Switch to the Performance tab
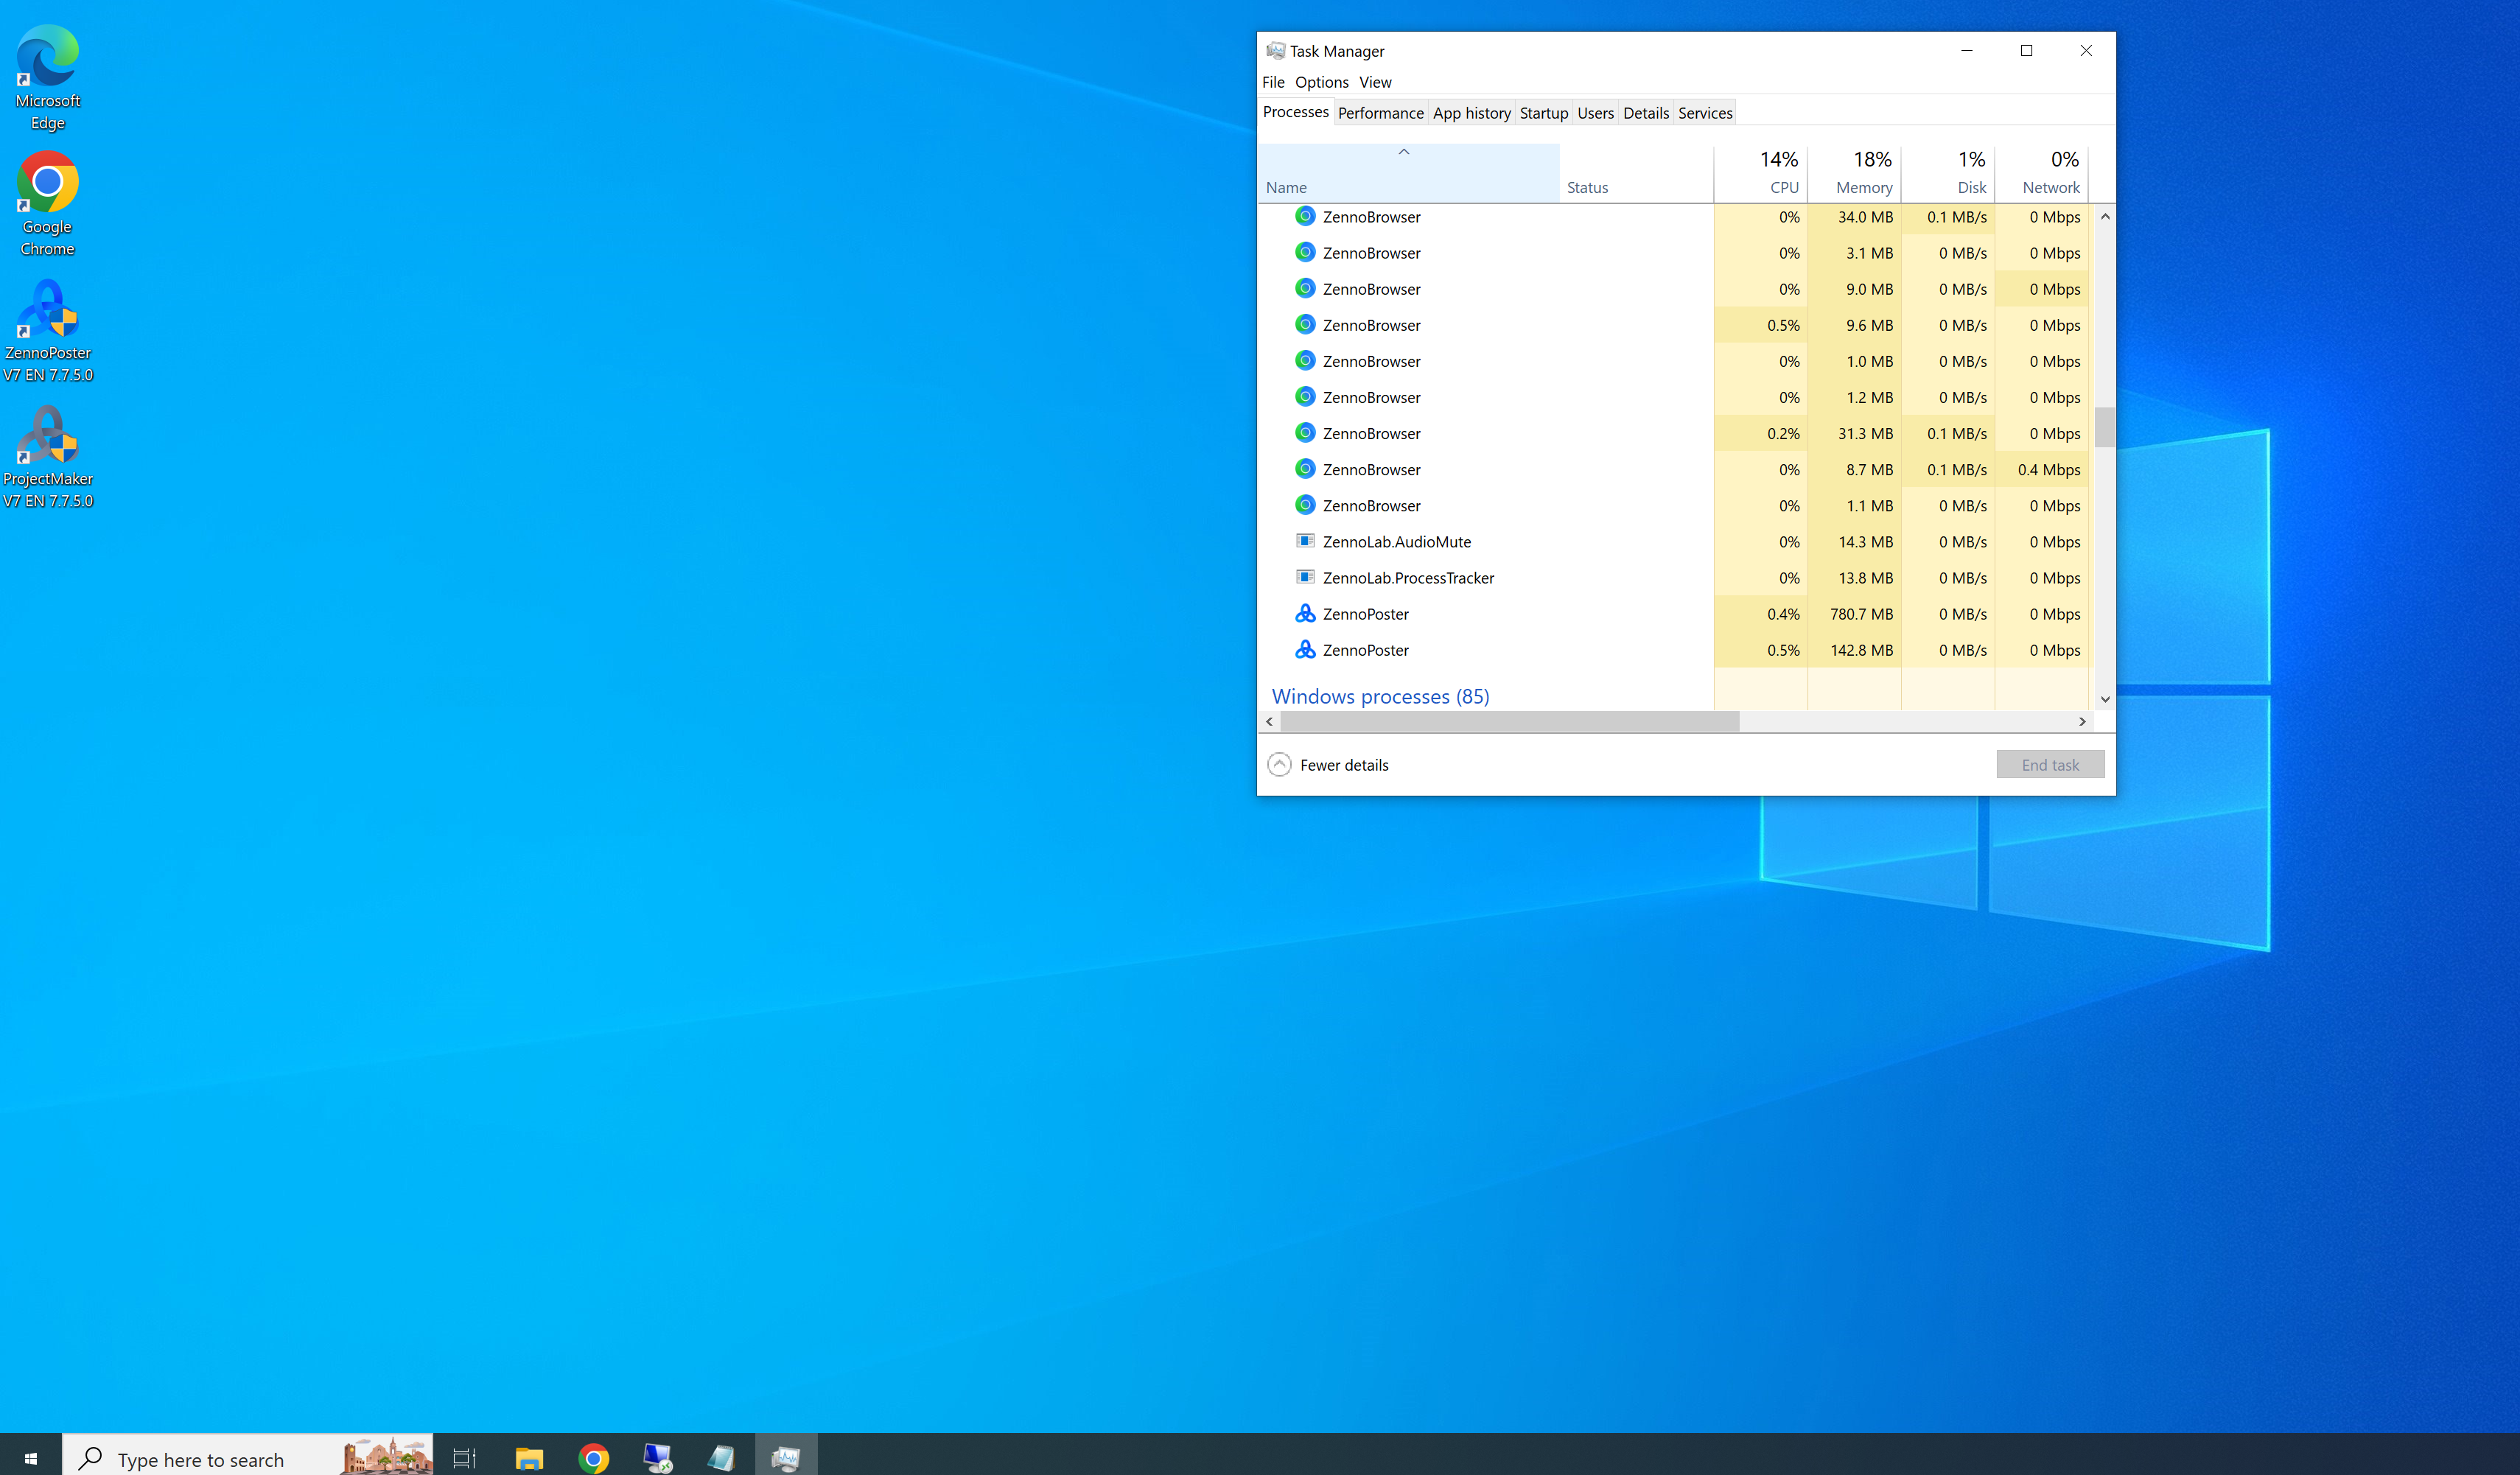2520x1475 pixels. (x=1380, y=113)
